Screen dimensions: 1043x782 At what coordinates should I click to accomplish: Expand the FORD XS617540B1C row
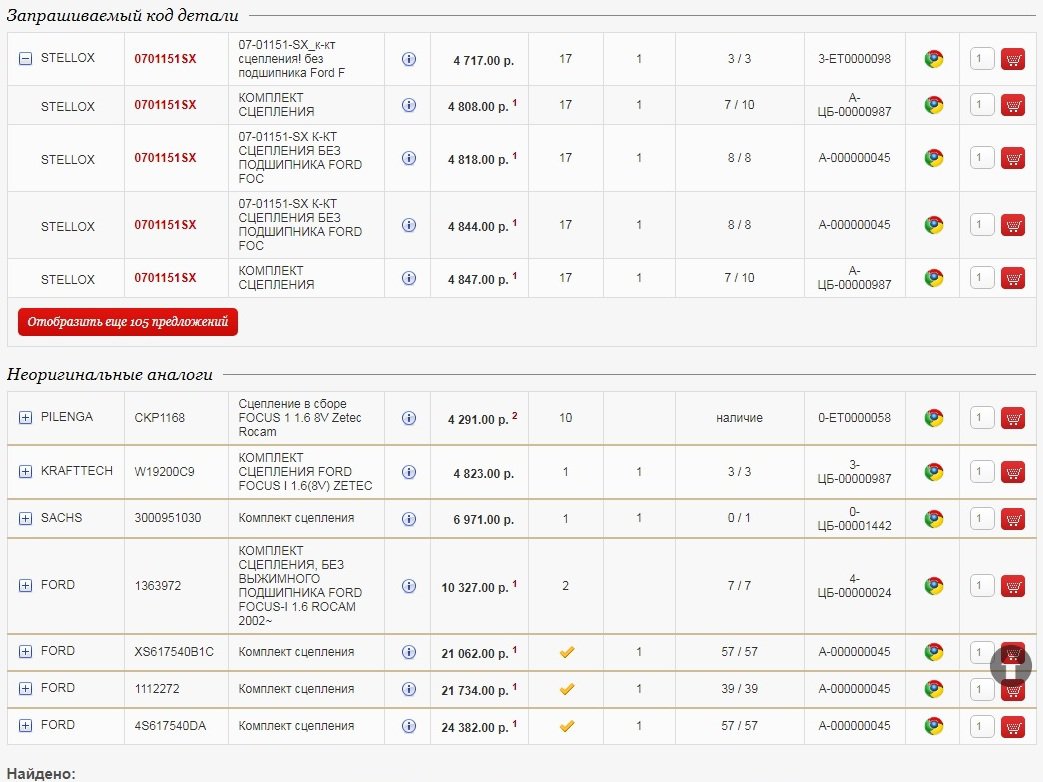[x=25, y=652]
